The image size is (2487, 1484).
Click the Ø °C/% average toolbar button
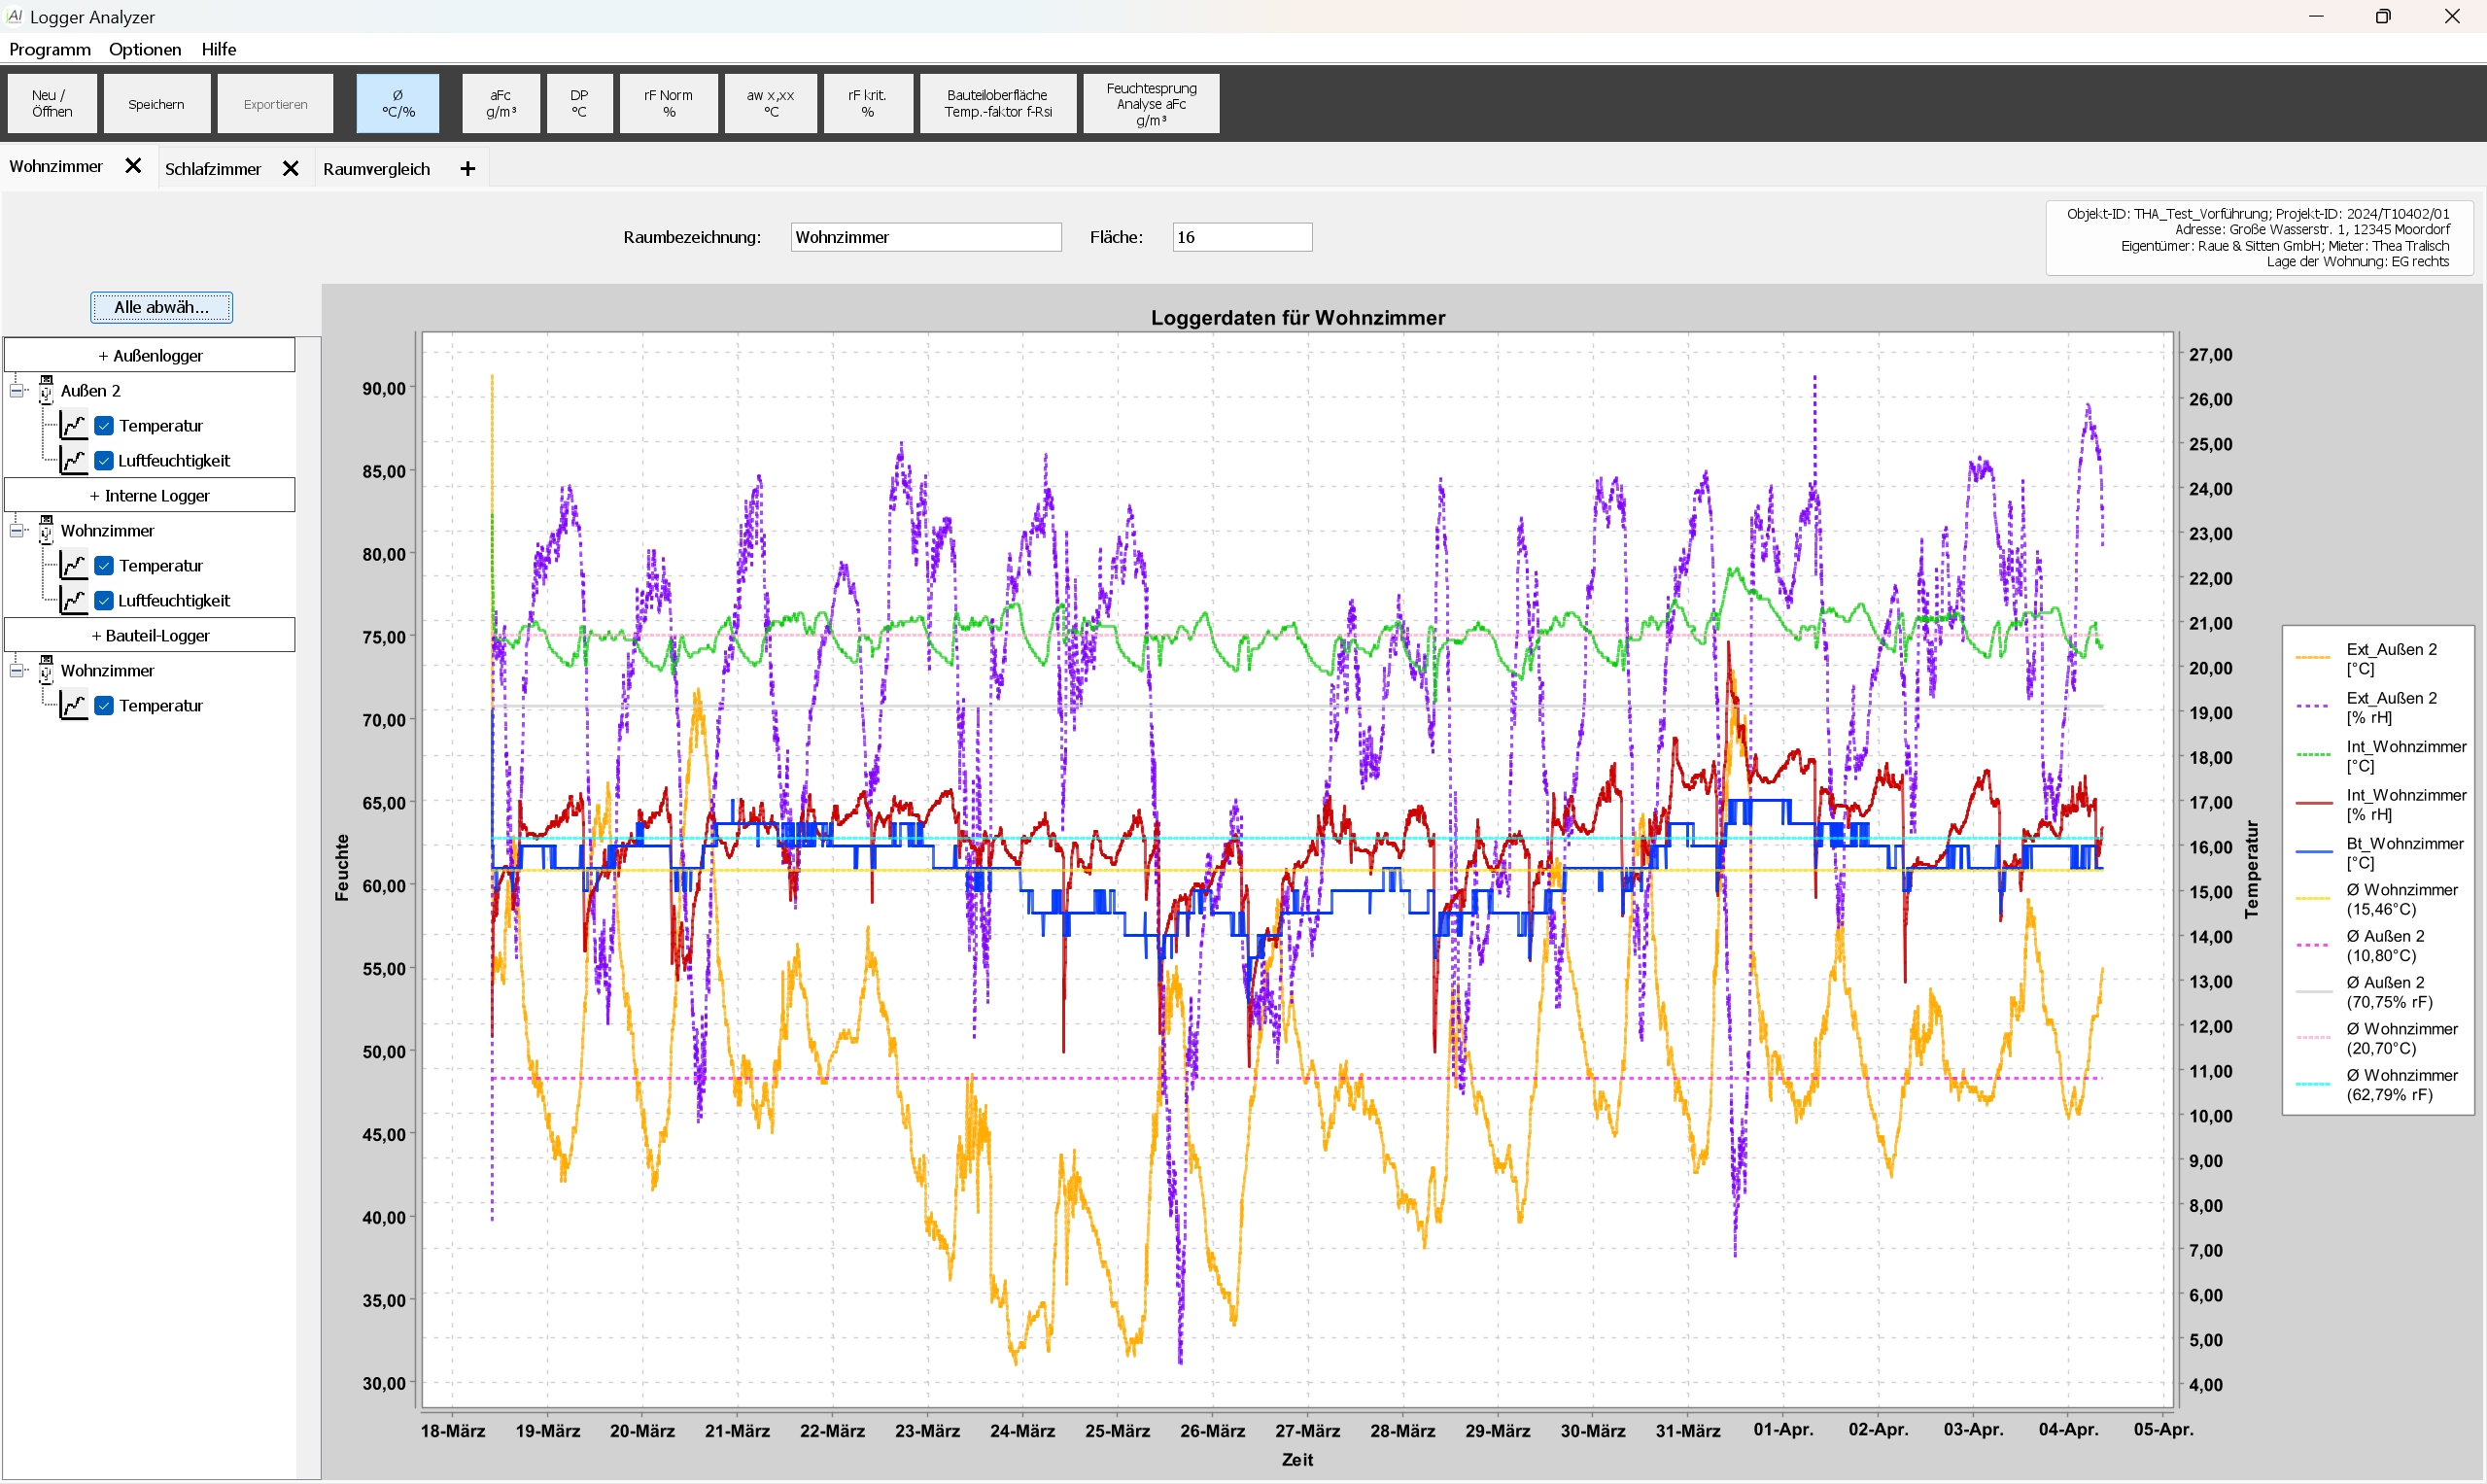tap(397, 103)
